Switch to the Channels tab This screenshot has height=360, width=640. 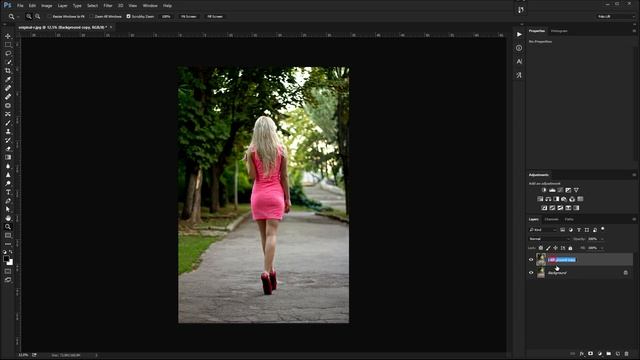coord(551,219)
